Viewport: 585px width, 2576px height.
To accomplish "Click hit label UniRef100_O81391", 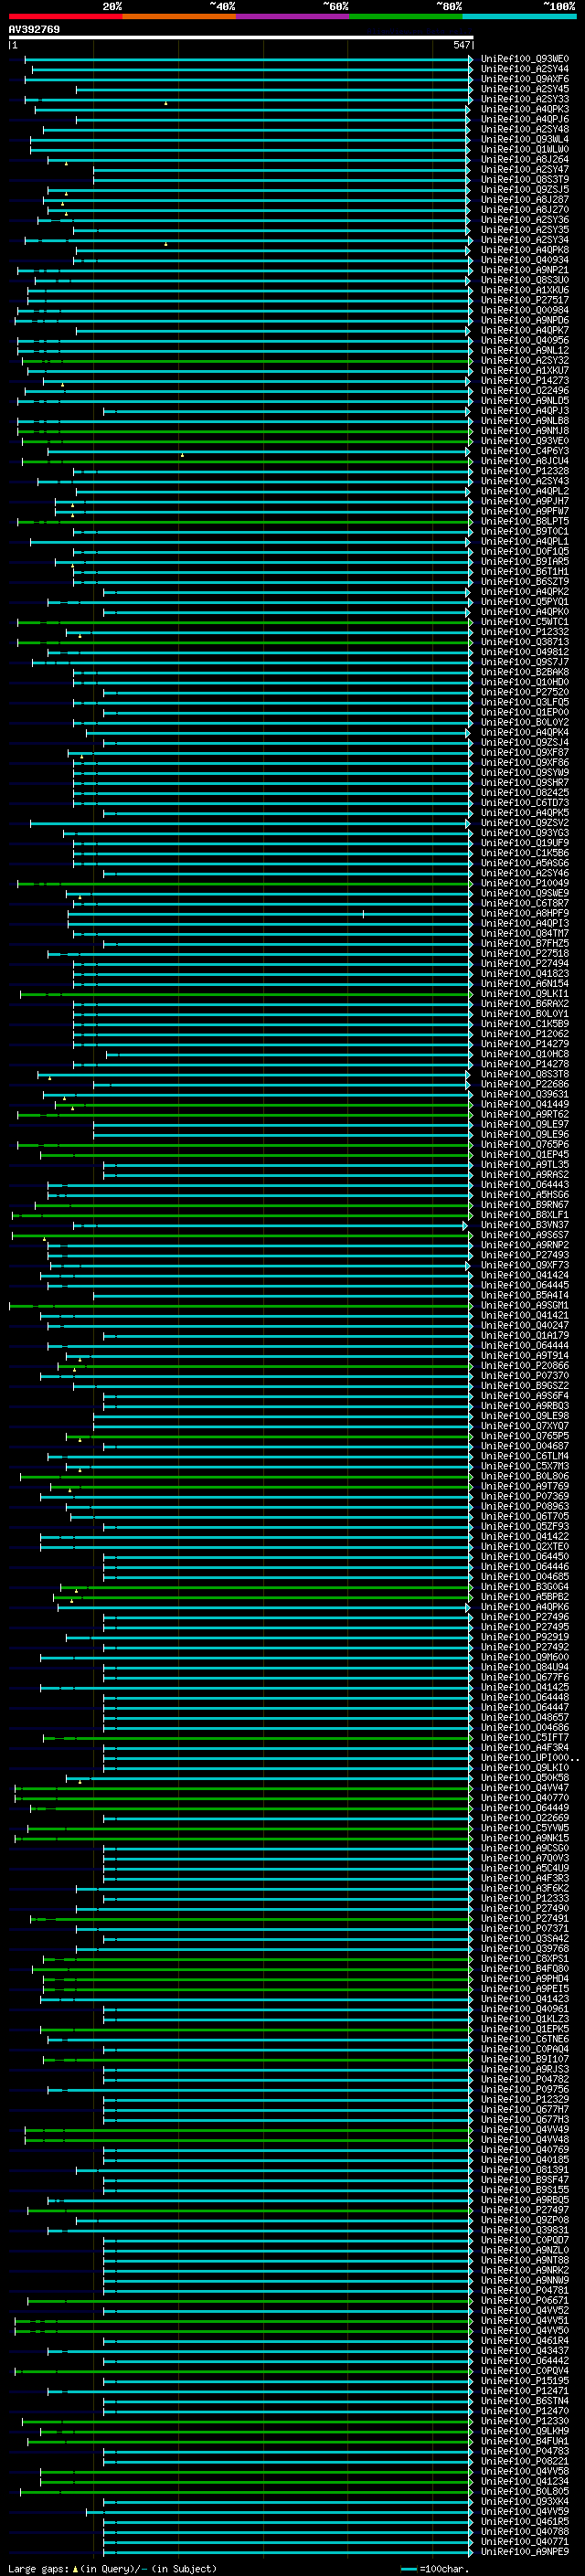I will point(524,2171).
